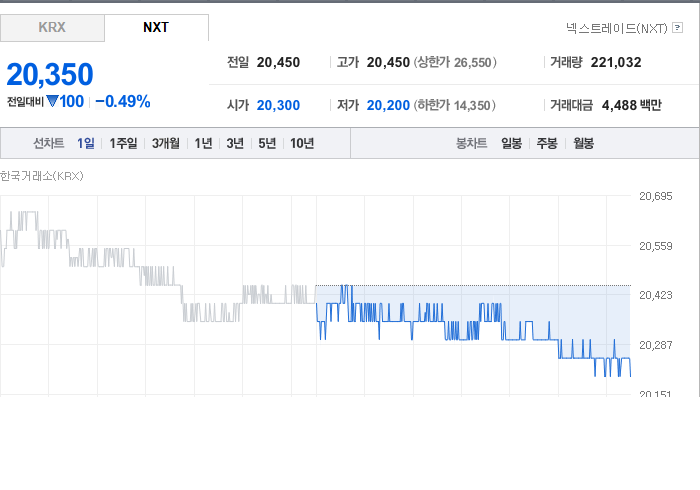This screenshot has width=700, height=490.
Task: Click the 20,559 axis label
Action: [656, 246]
